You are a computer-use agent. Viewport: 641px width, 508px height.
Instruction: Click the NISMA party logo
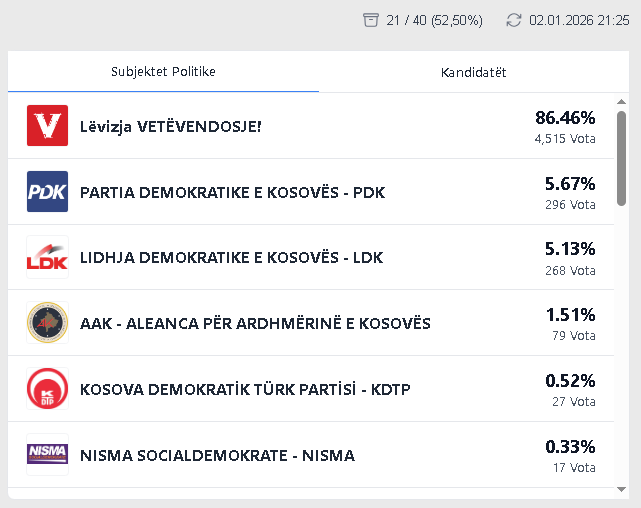coord(47,455)
